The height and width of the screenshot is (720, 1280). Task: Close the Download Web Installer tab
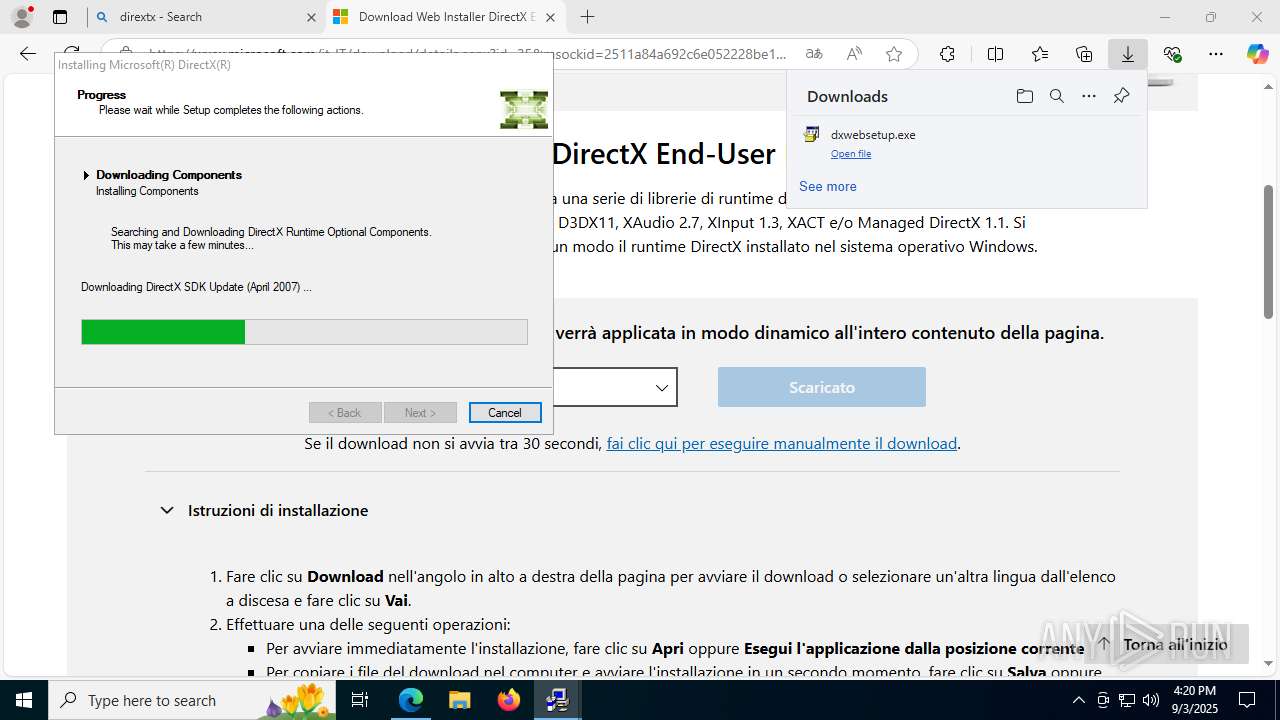pyautogui.click(x=551, y=17)
